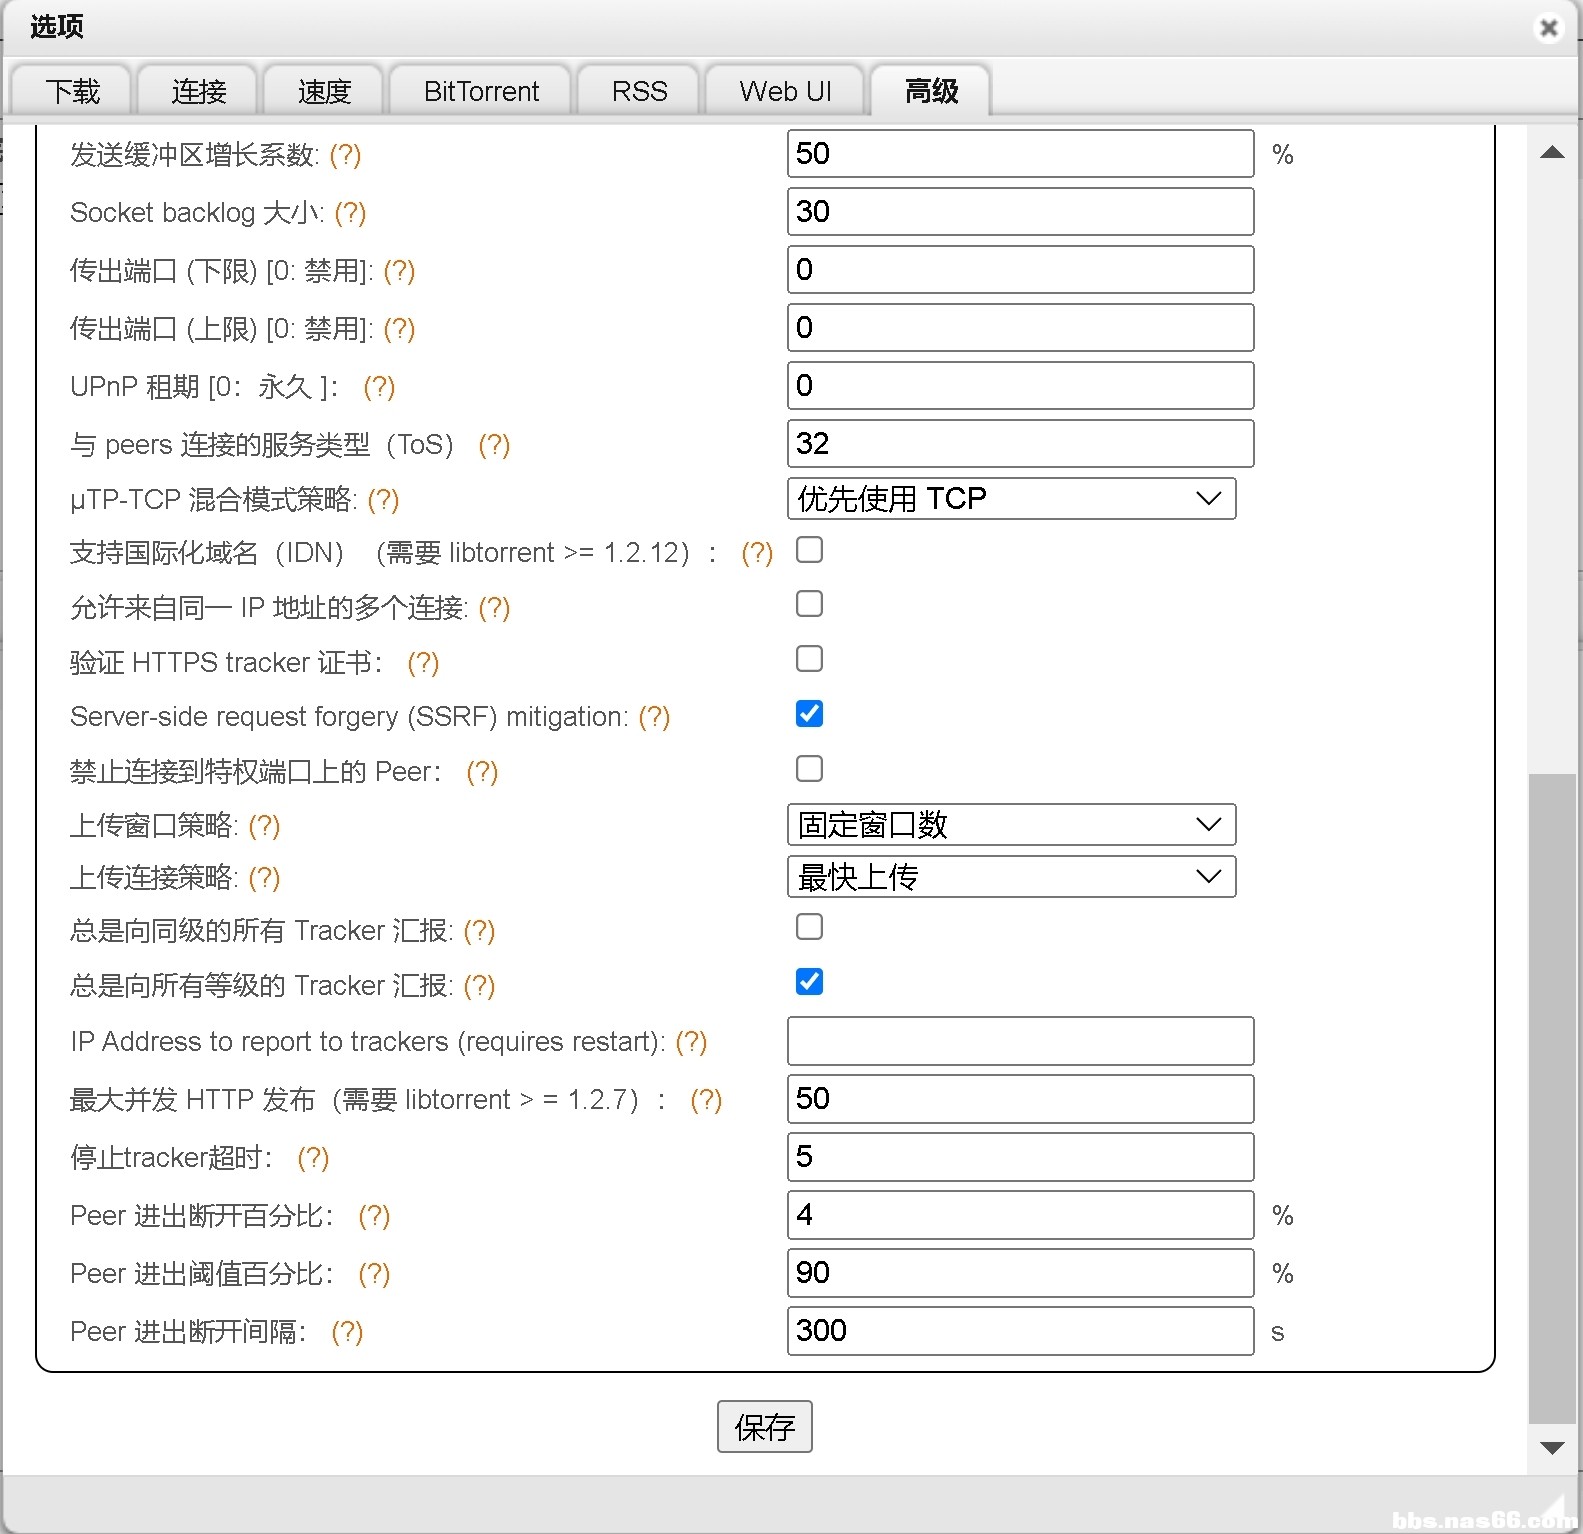Show help for 上传窗口策略
1583x1534 pixels.
pyautogui.click(x=264, y=826)
